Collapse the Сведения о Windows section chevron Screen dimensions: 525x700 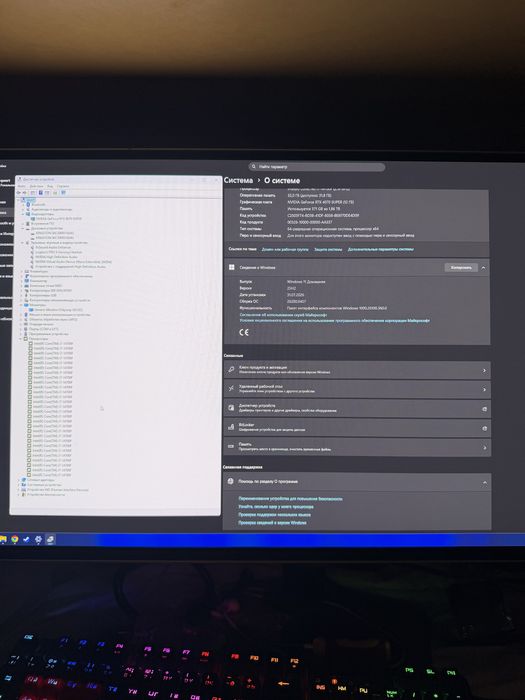pos(483,268)
